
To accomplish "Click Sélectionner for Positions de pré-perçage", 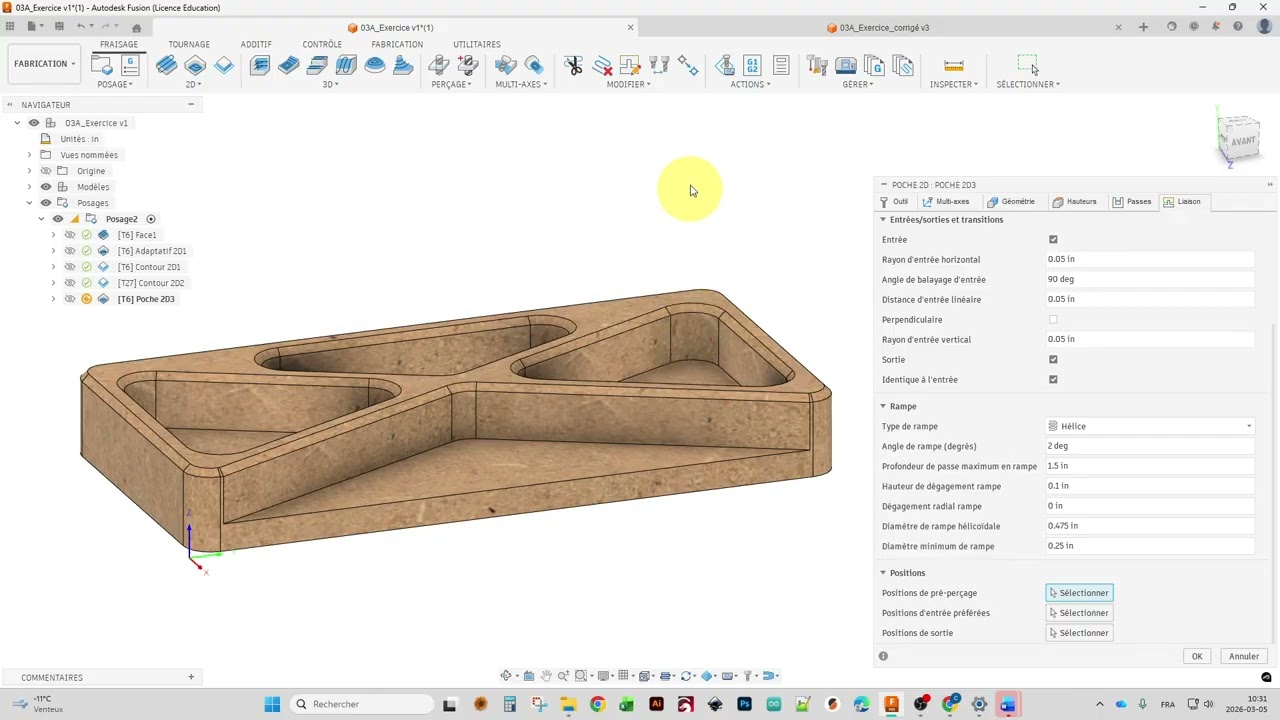I will coord(1079,593).
